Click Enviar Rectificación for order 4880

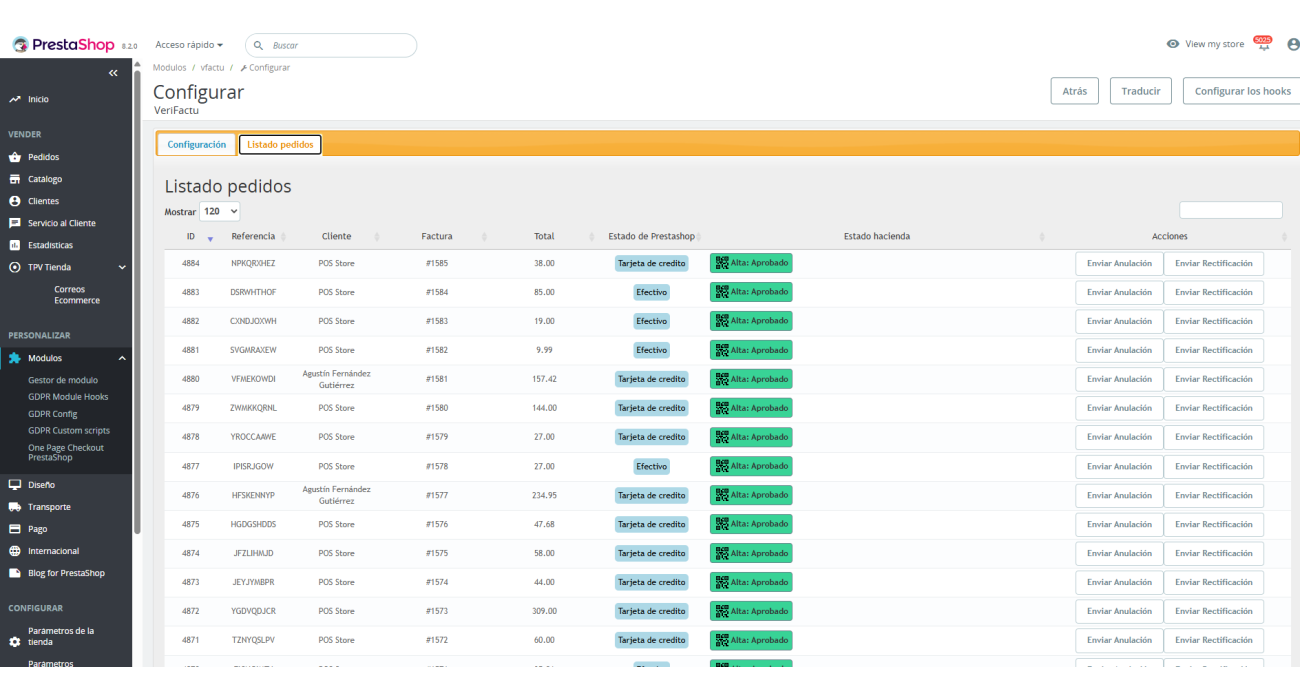pos(1213,380)
